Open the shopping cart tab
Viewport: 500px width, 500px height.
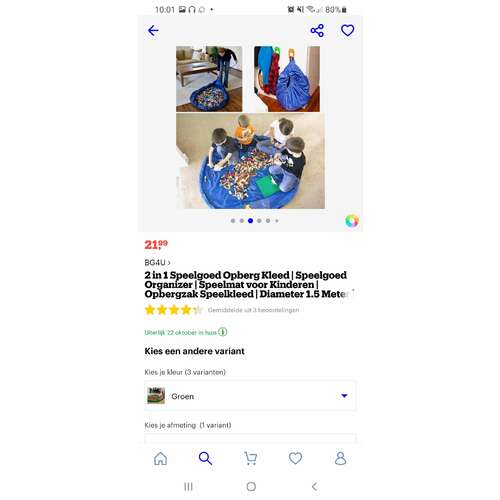coord(250,458)
